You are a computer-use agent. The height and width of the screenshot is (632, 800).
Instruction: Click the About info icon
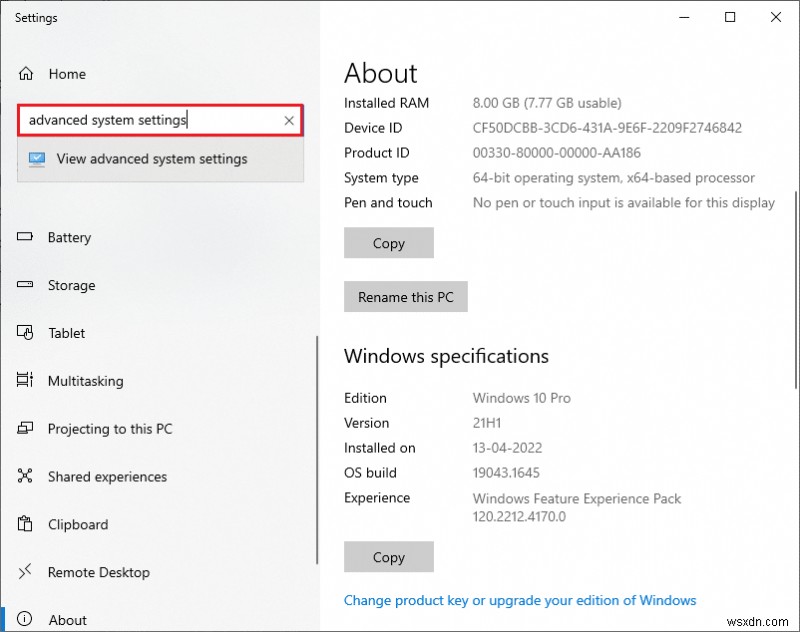pyautogui.click(x=26, y=620)
